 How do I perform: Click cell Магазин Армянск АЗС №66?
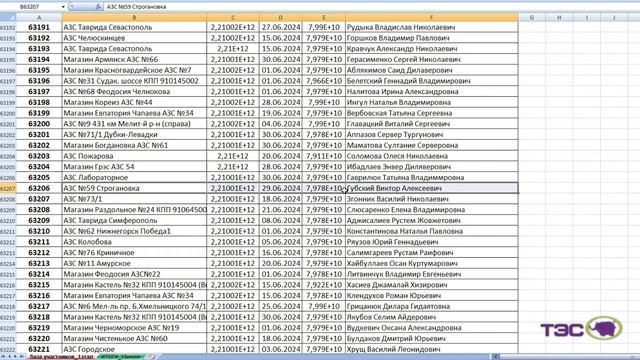pyautogui.click(x=134, y=59)
